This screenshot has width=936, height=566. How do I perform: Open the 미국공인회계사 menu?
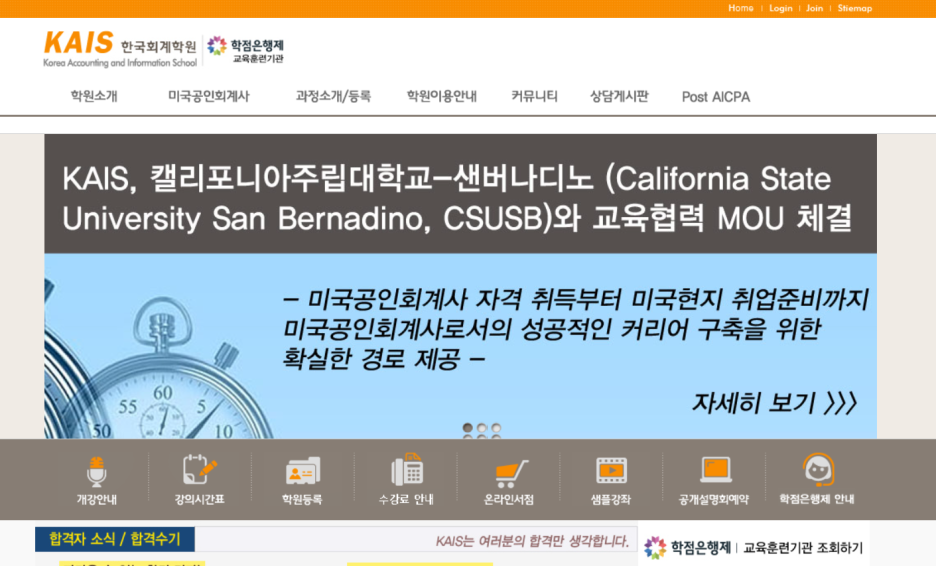click(208, 96)
